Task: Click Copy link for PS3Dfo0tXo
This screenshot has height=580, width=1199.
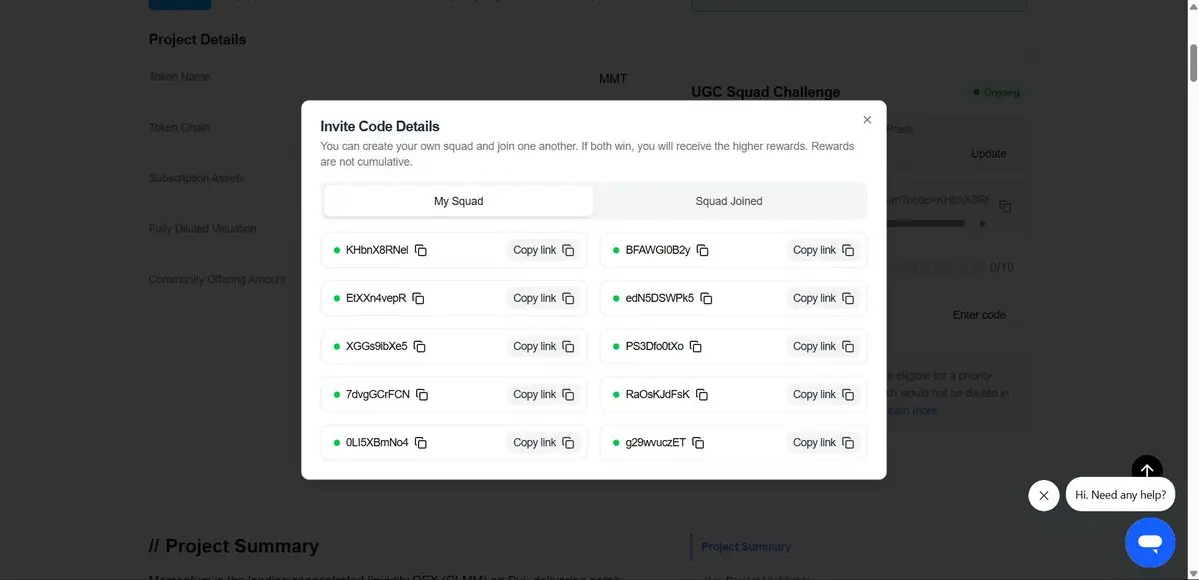Action: pyautogui.click(x=823, y=346)
